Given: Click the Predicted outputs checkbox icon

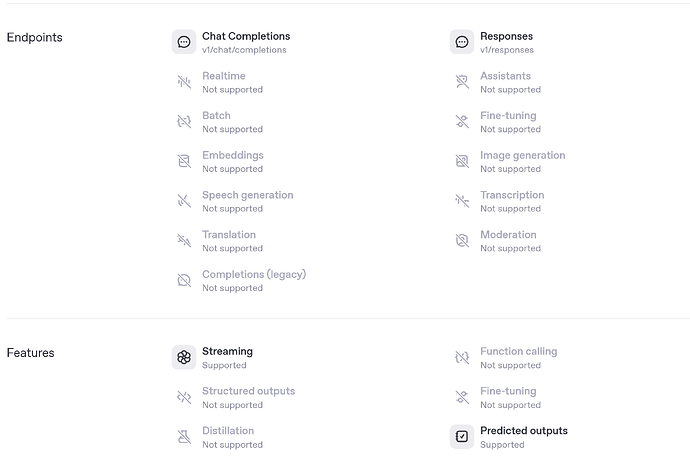Looking at the screenshot, I should (x=462, y=436).
